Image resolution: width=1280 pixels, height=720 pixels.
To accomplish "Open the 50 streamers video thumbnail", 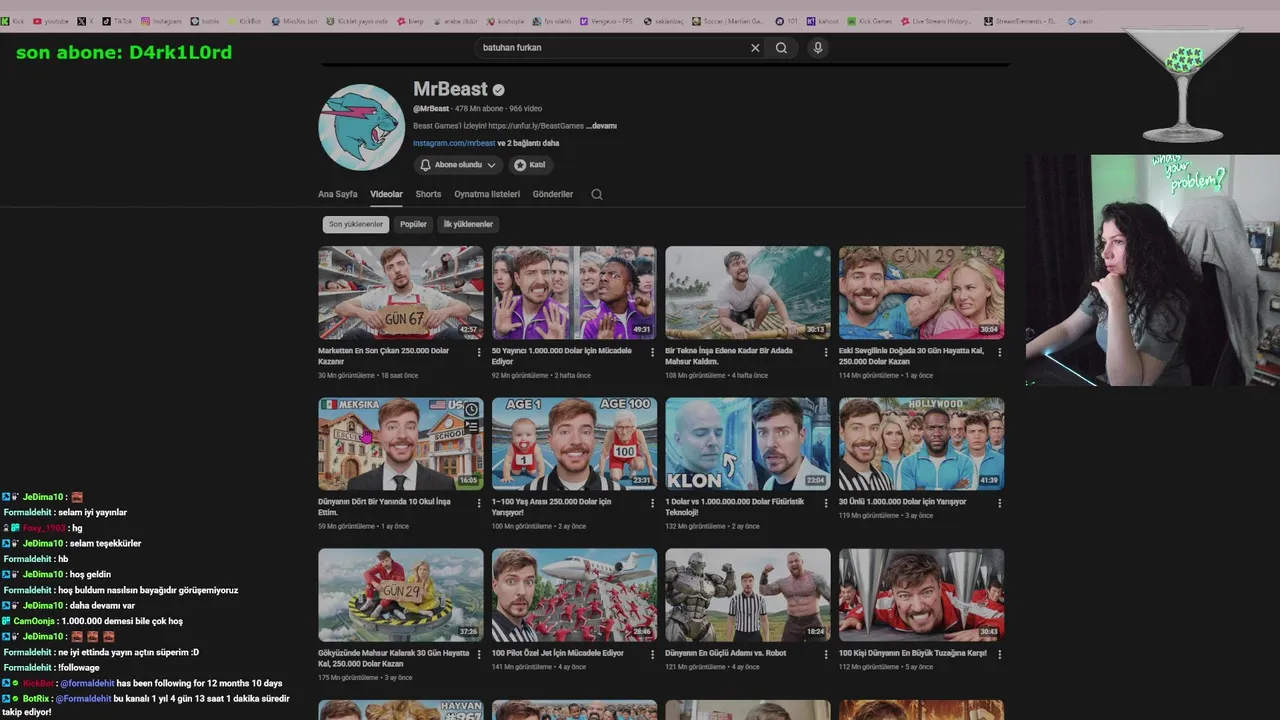I will 574,292.
